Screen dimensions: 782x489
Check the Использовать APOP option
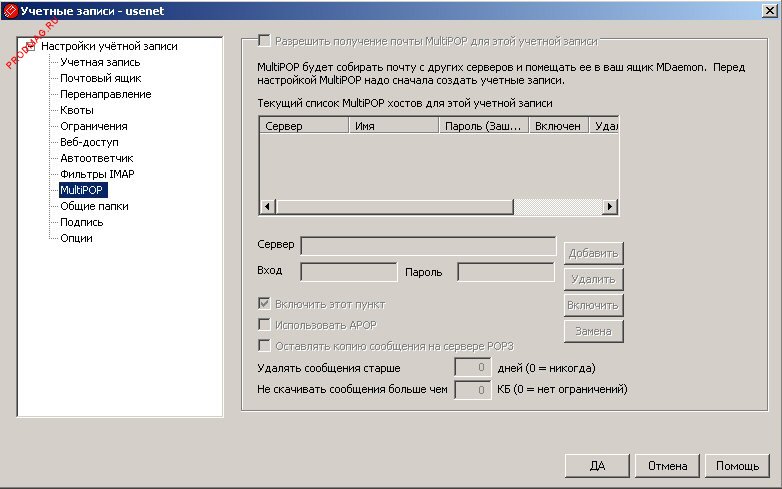click(265, 325)
